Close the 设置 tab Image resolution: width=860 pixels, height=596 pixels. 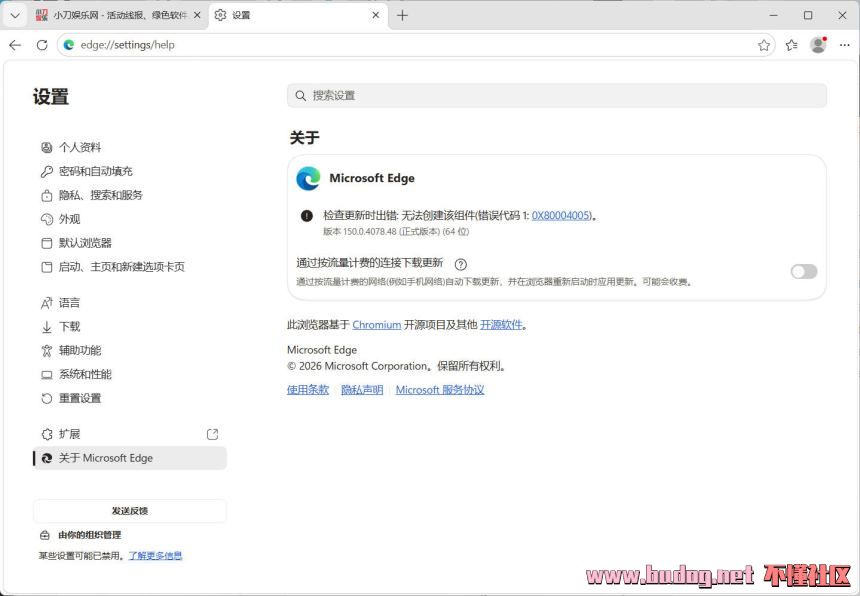tap(376, 15)
